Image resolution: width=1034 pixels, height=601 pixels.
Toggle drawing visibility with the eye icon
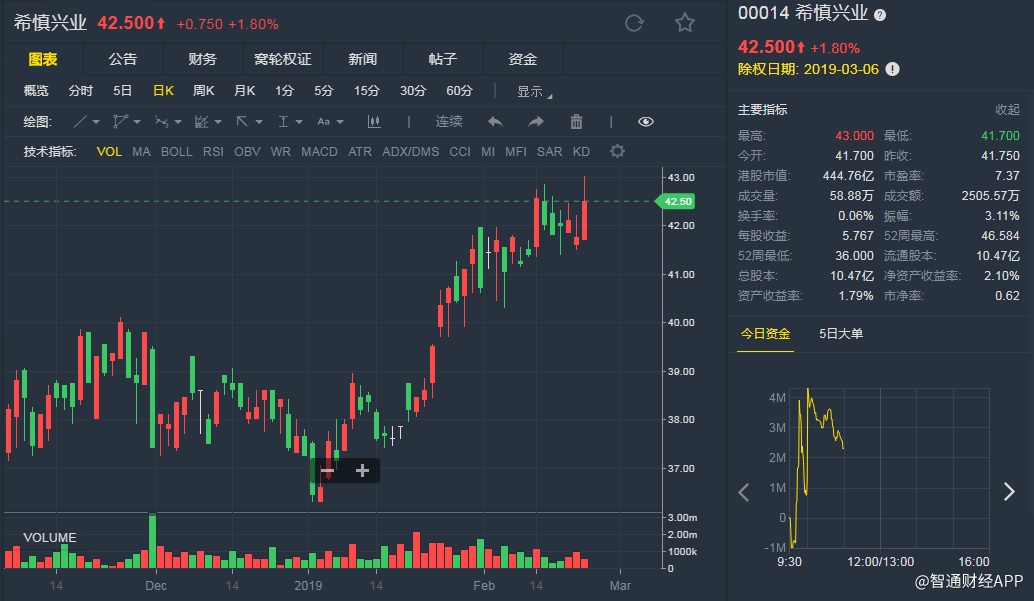[646, 122]
